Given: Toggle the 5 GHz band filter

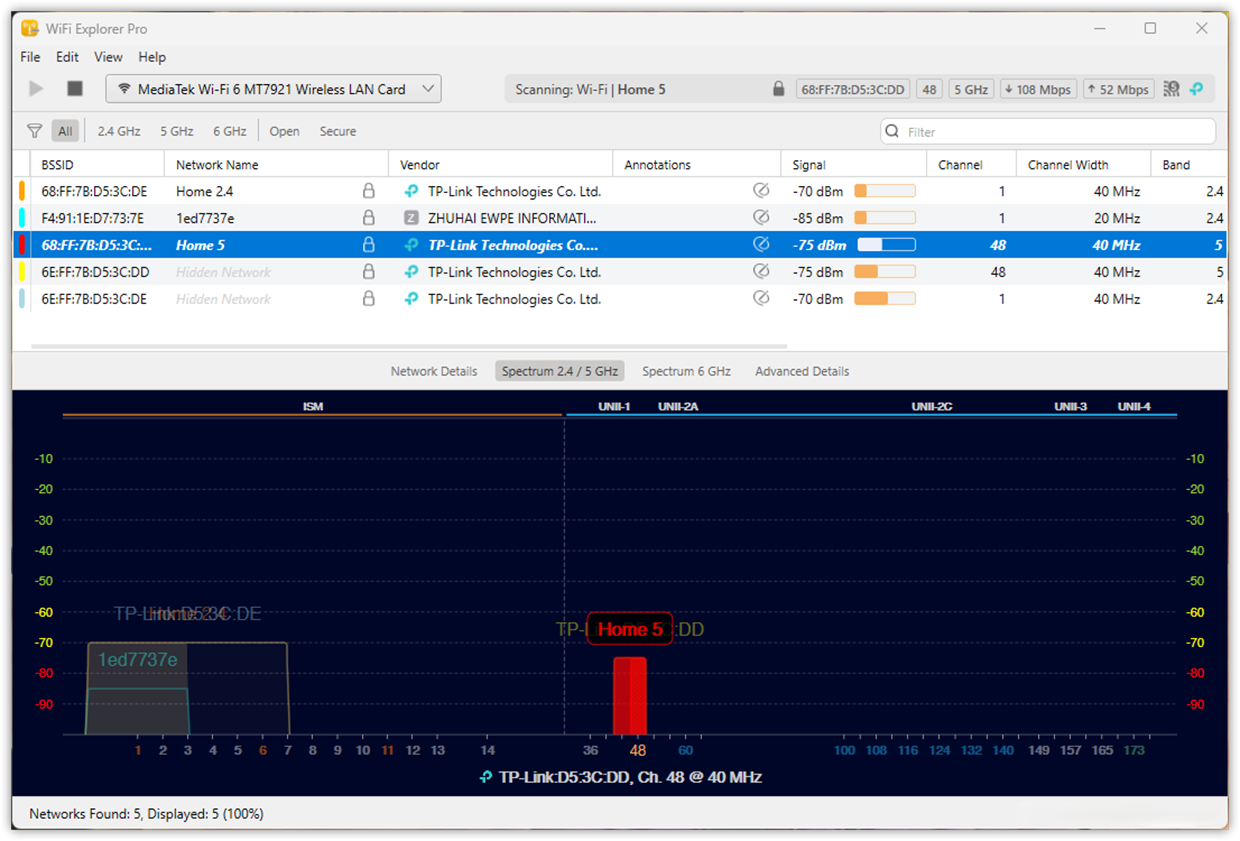Looking at the screenshot, I should [x=176, y=130].
